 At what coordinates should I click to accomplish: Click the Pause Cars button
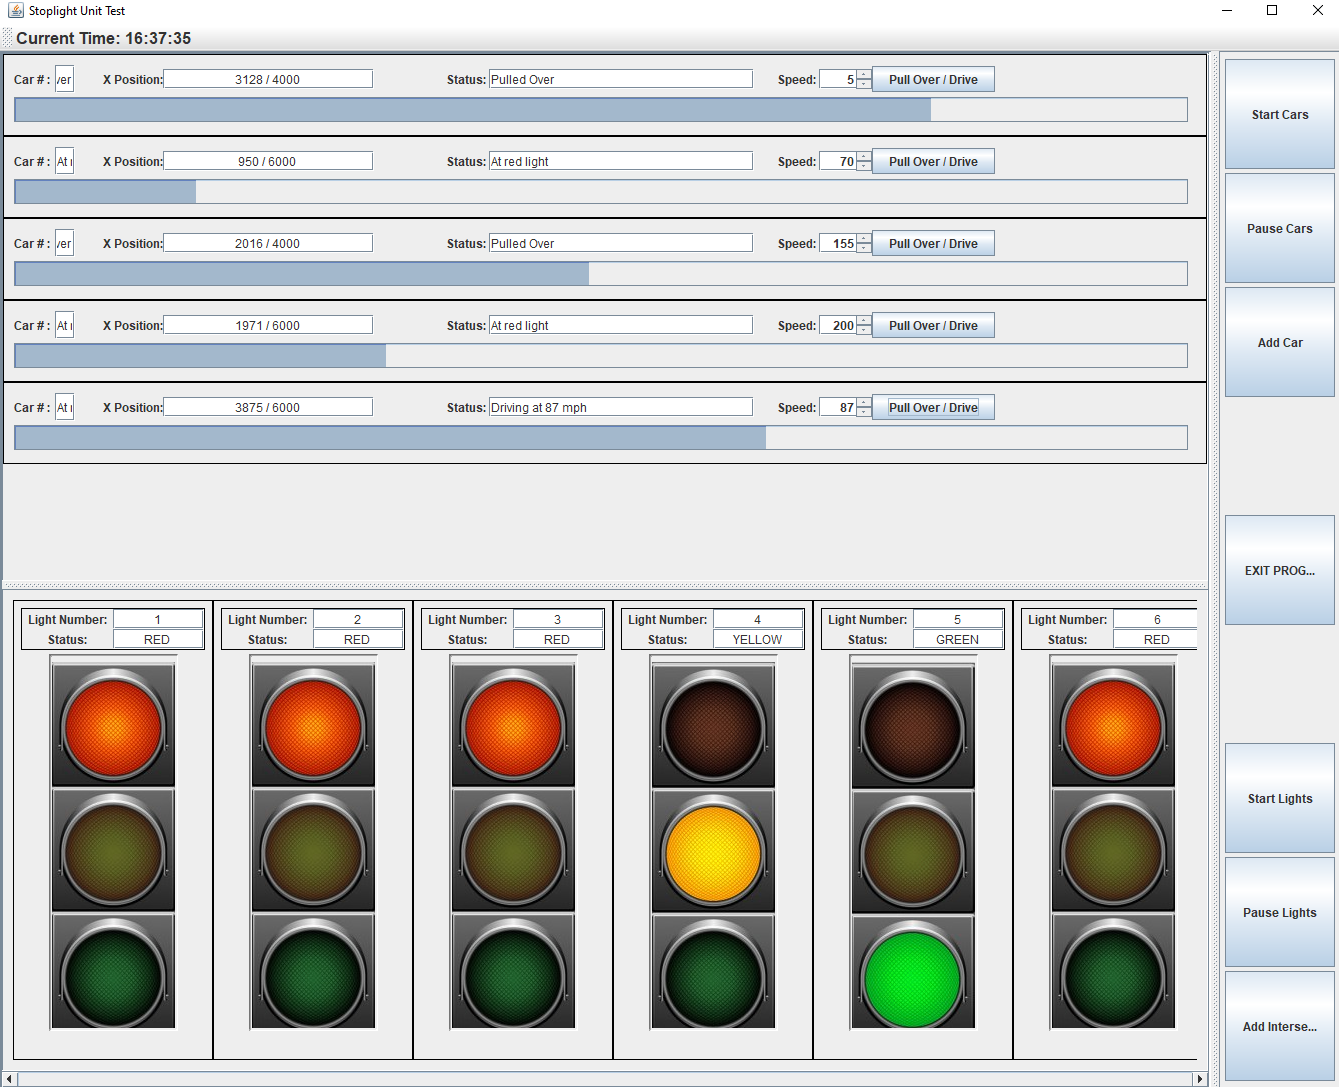[x=1280, y=228]
